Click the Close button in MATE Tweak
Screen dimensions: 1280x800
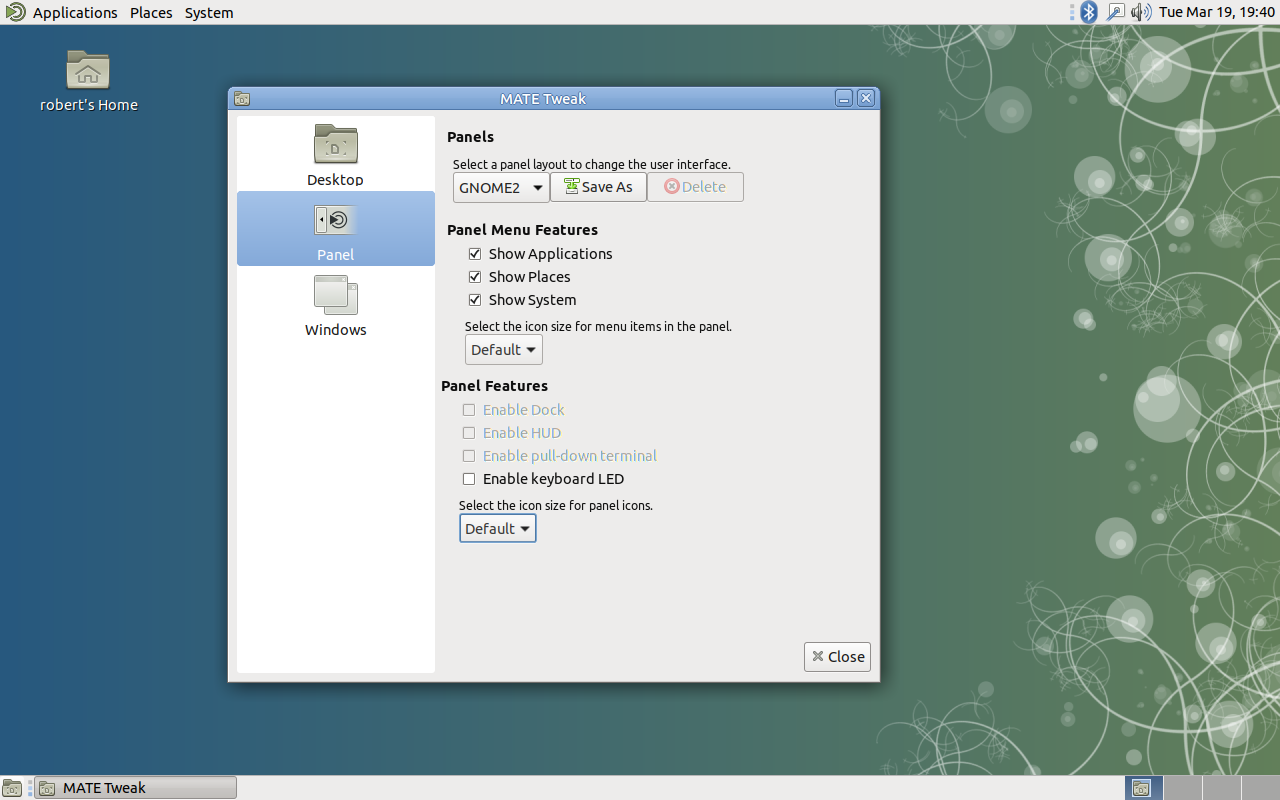click(x=837, y=657)
